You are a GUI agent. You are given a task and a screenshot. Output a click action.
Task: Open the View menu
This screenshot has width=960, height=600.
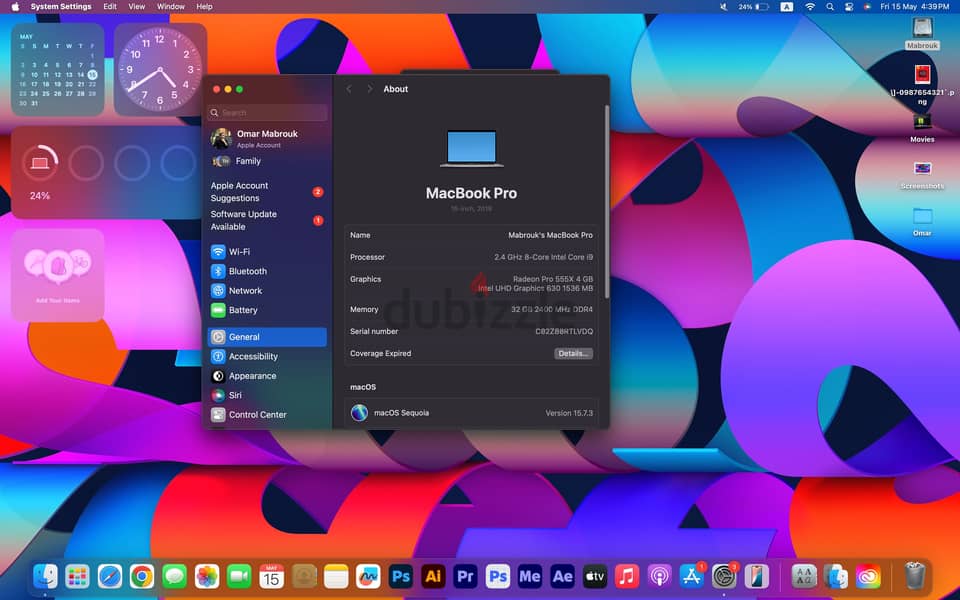137,7
